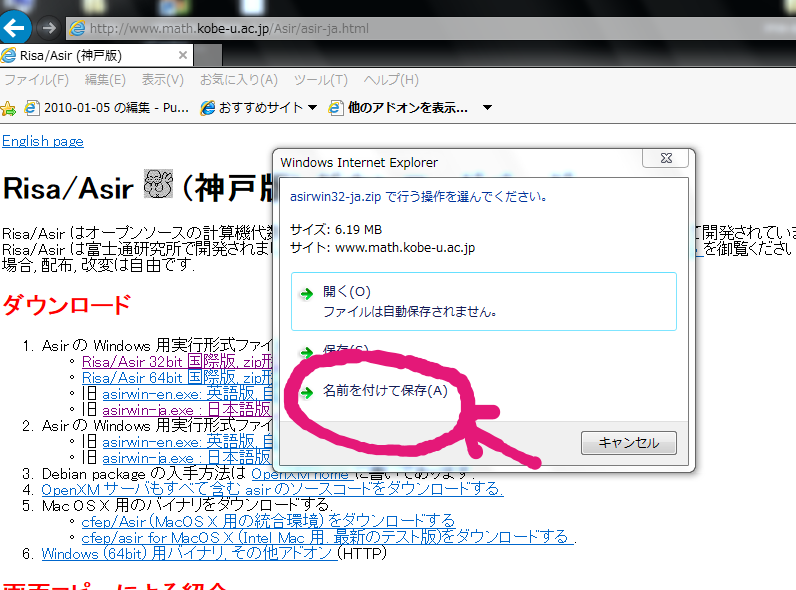Image resolution: width=796 pixels, height=590 pixels.
Task: Open cfep/asir for MacOS X Intel Mac link
Action: (x=327, y=538)
